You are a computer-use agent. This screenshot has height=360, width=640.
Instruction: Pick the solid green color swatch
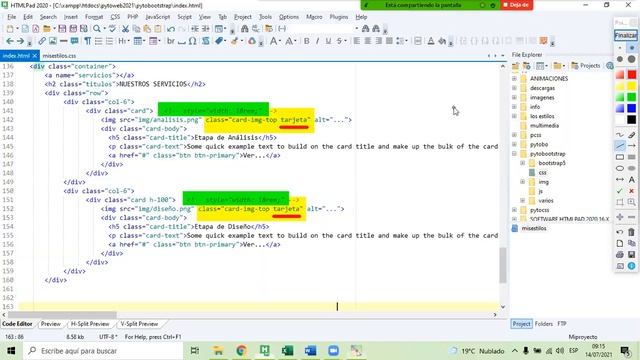632,97
